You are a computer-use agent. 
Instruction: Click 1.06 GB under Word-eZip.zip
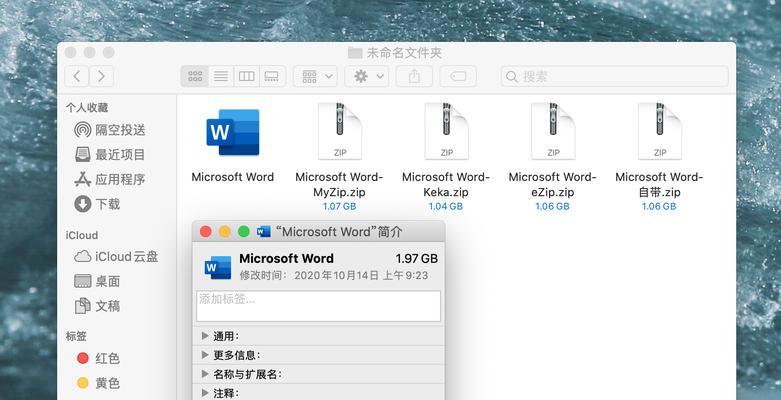tap(552, 206)
